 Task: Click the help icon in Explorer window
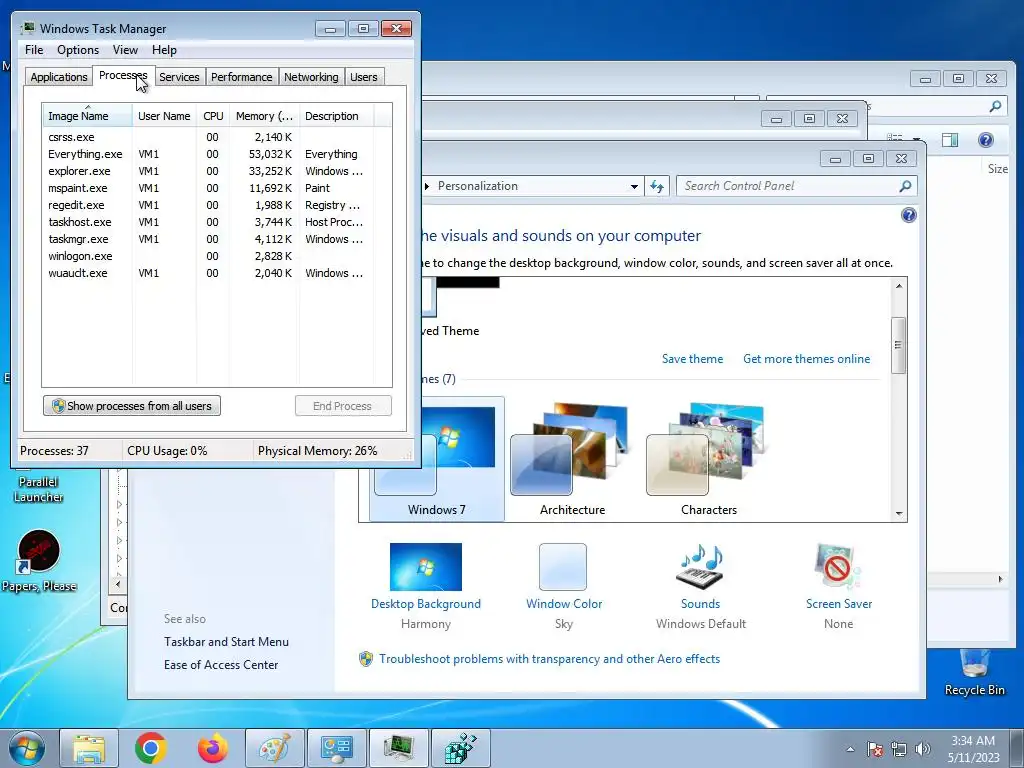985,140
